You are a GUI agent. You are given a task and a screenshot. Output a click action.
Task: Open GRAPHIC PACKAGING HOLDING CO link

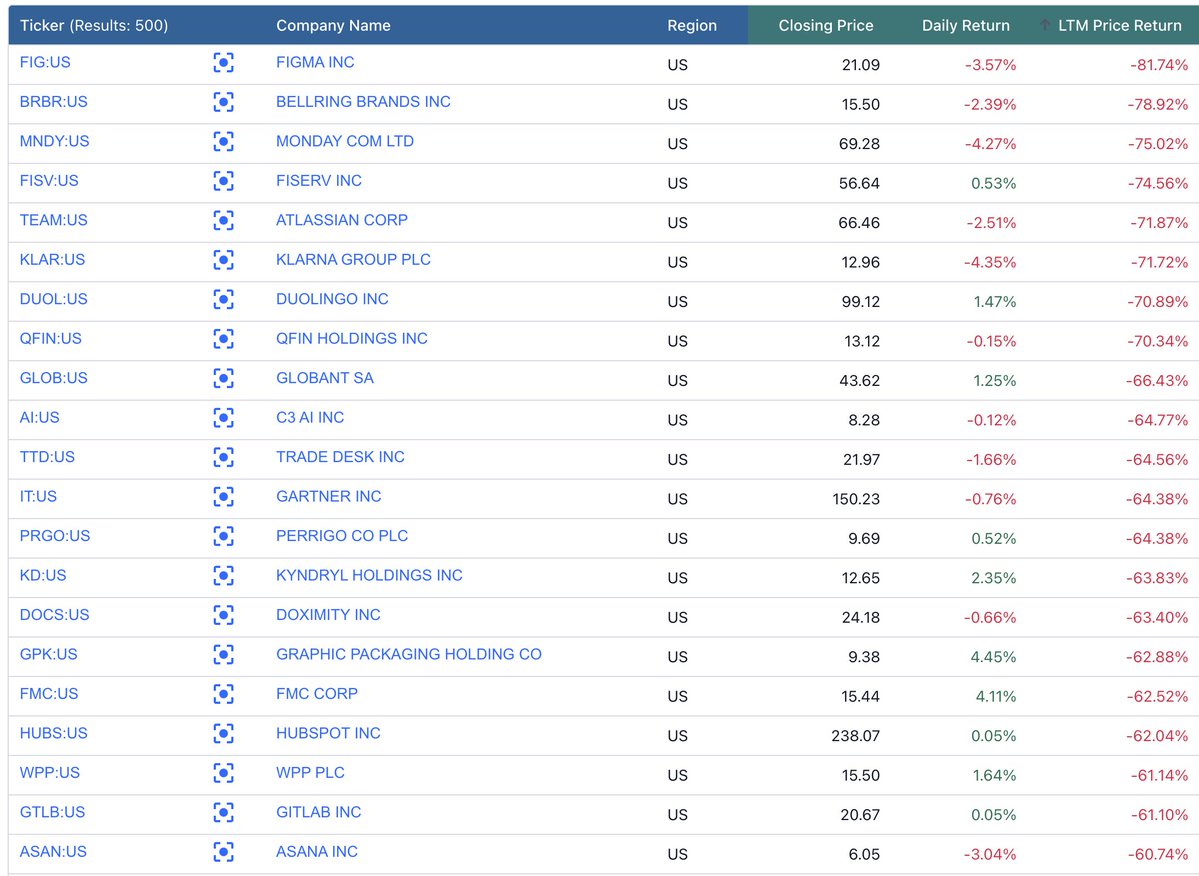point(409,654)
